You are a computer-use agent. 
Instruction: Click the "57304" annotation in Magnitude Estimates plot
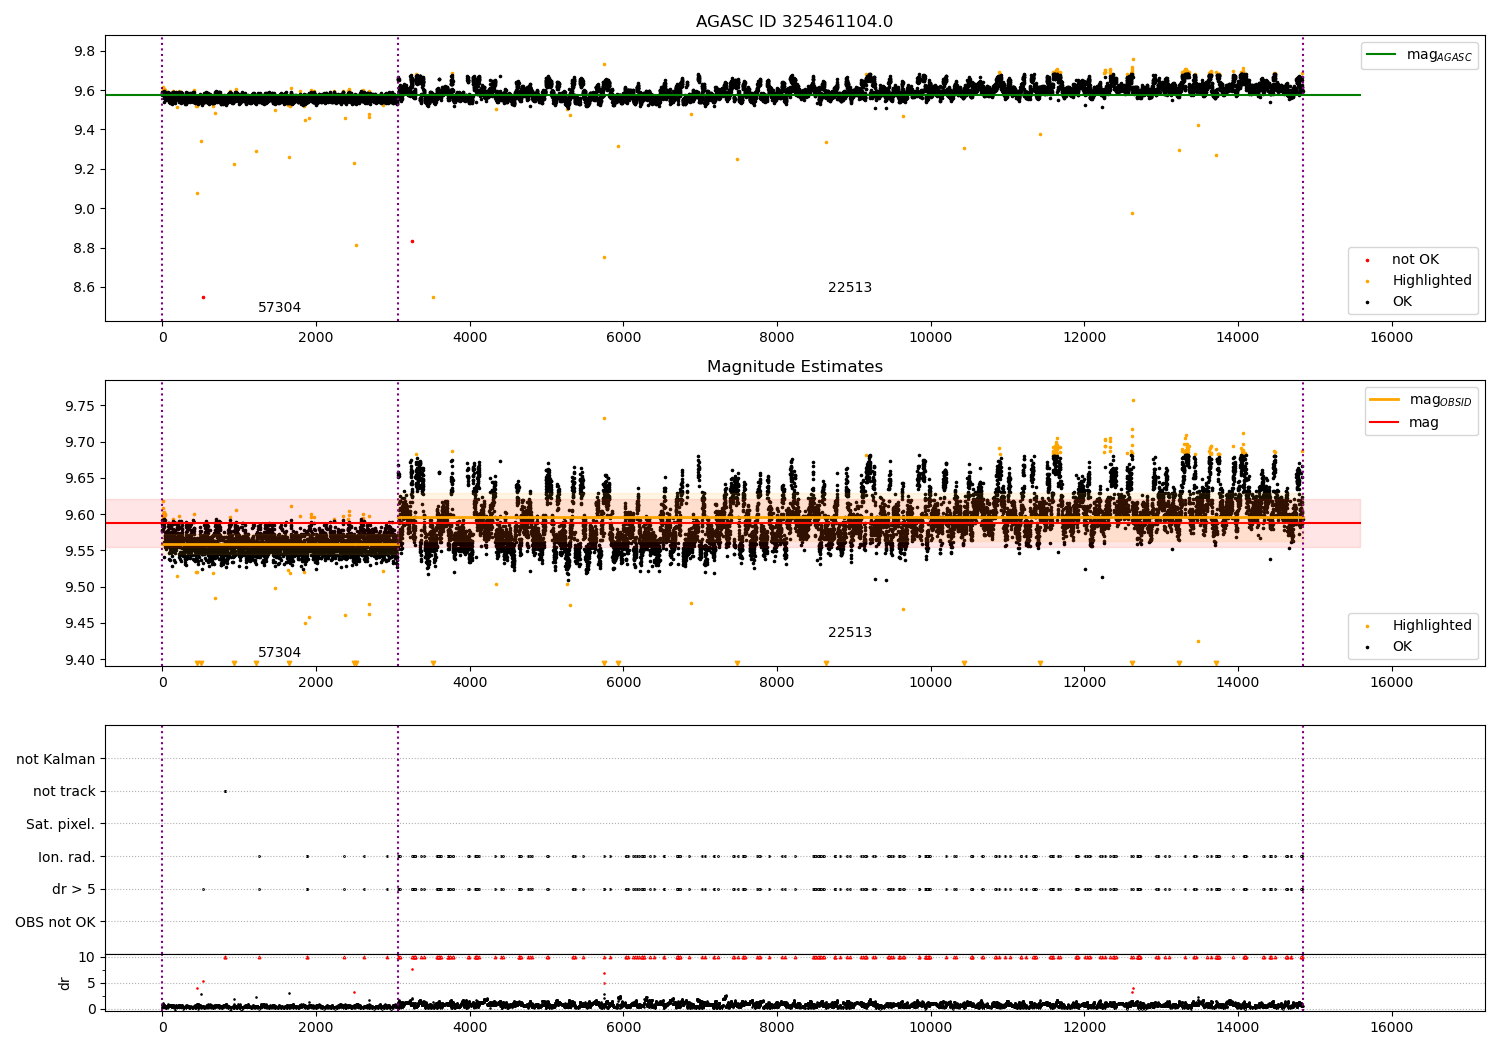tap(279, 653)
